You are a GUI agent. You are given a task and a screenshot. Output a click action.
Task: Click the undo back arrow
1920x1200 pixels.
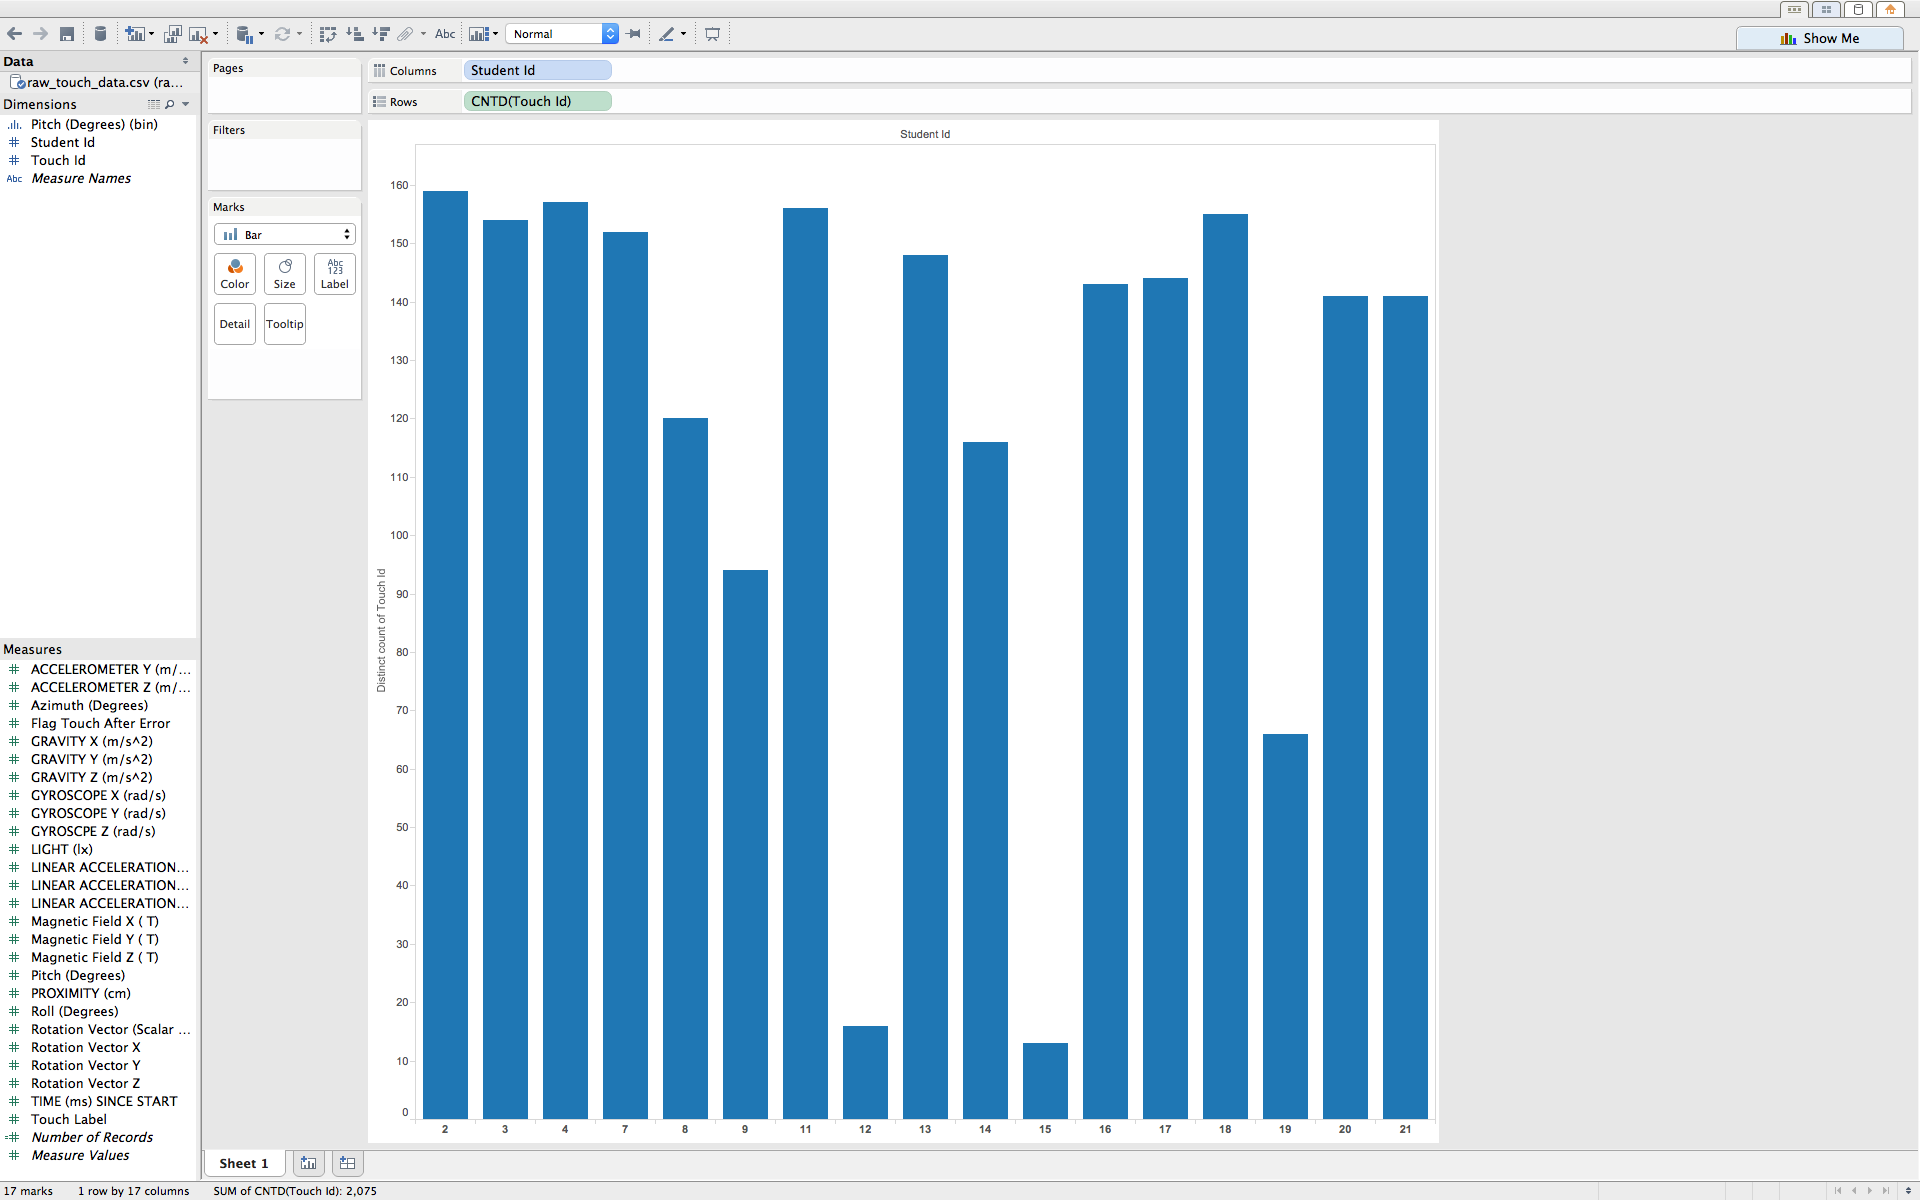tap(14, 34)
